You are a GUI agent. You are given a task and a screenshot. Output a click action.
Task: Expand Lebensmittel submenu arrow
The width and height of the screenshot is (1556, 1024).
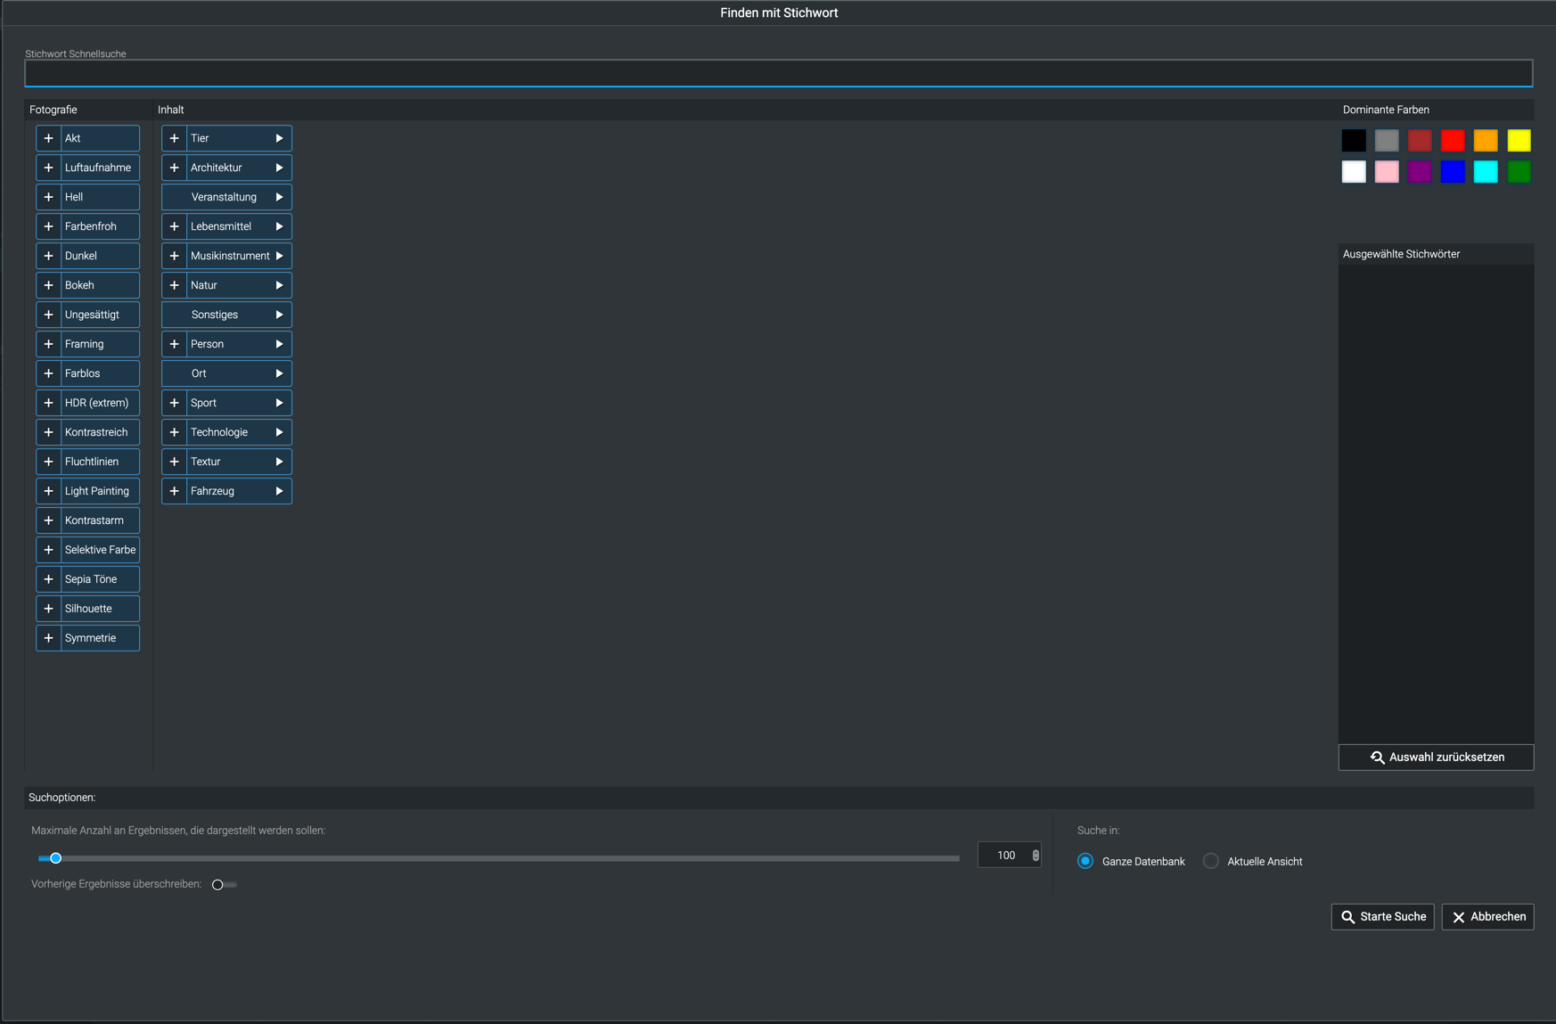279,226
